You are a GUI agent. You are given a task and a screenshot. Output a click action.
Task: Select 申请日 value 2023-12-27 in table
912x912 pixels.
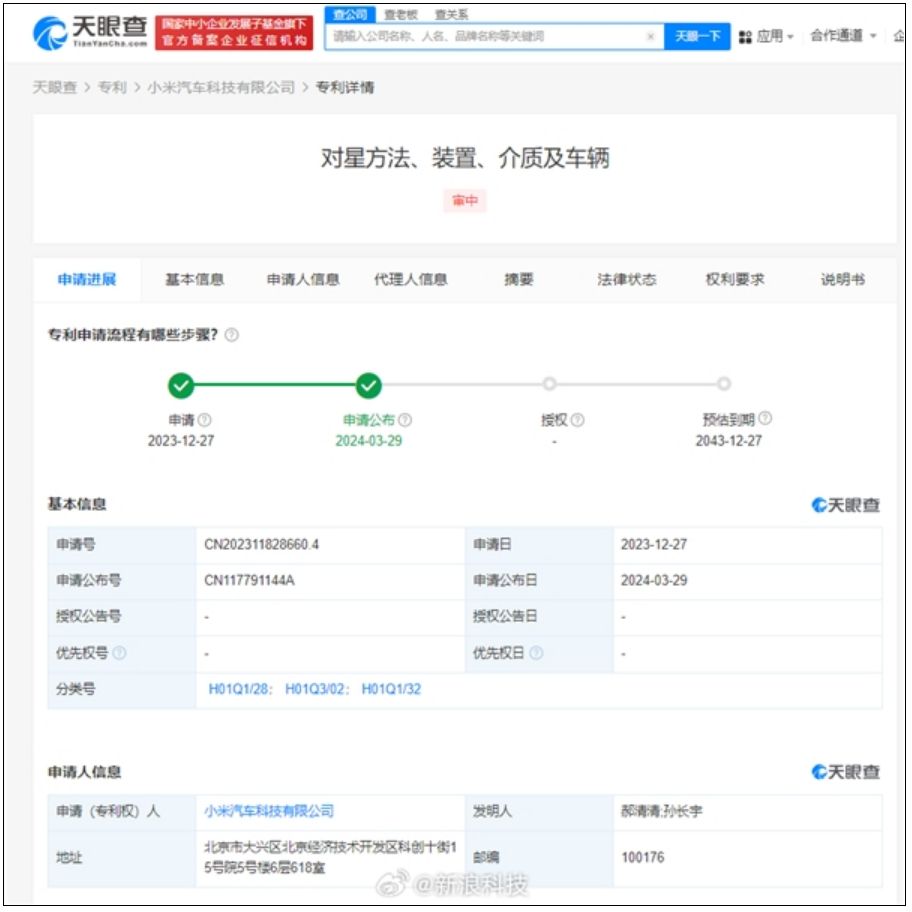[x=654, y=545]
